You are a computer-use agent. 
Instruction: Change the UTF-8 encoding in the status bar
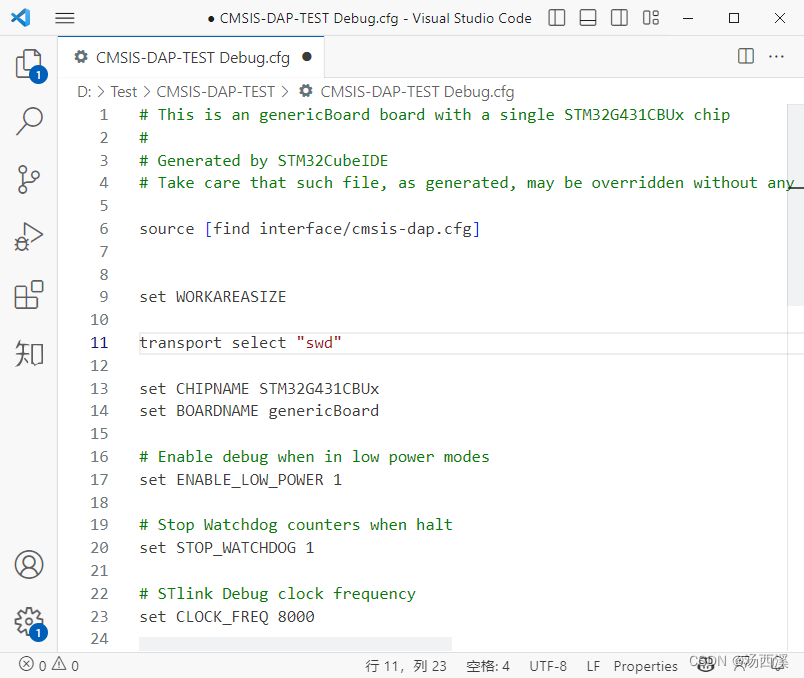pos(548,665)
